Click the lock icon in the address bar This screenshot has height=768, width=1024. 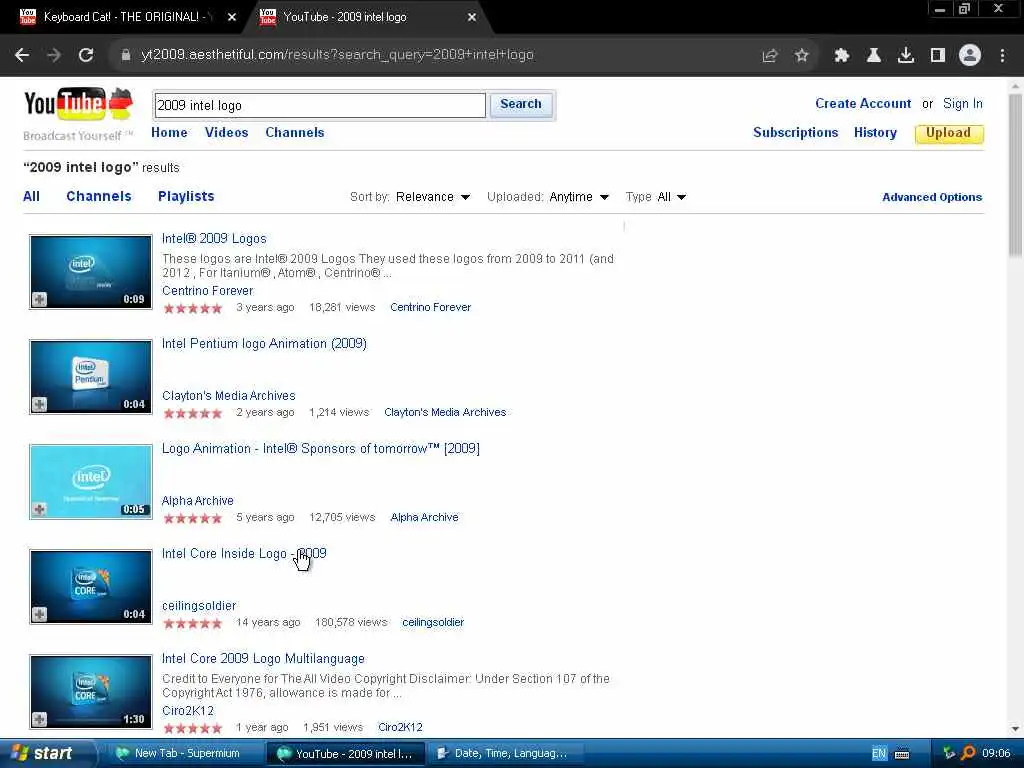coord(126,56)
